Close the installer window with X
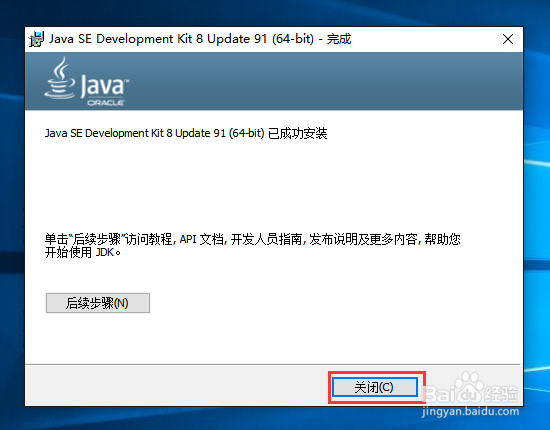This screenshot has width=550, height=430. coord(508,39)
